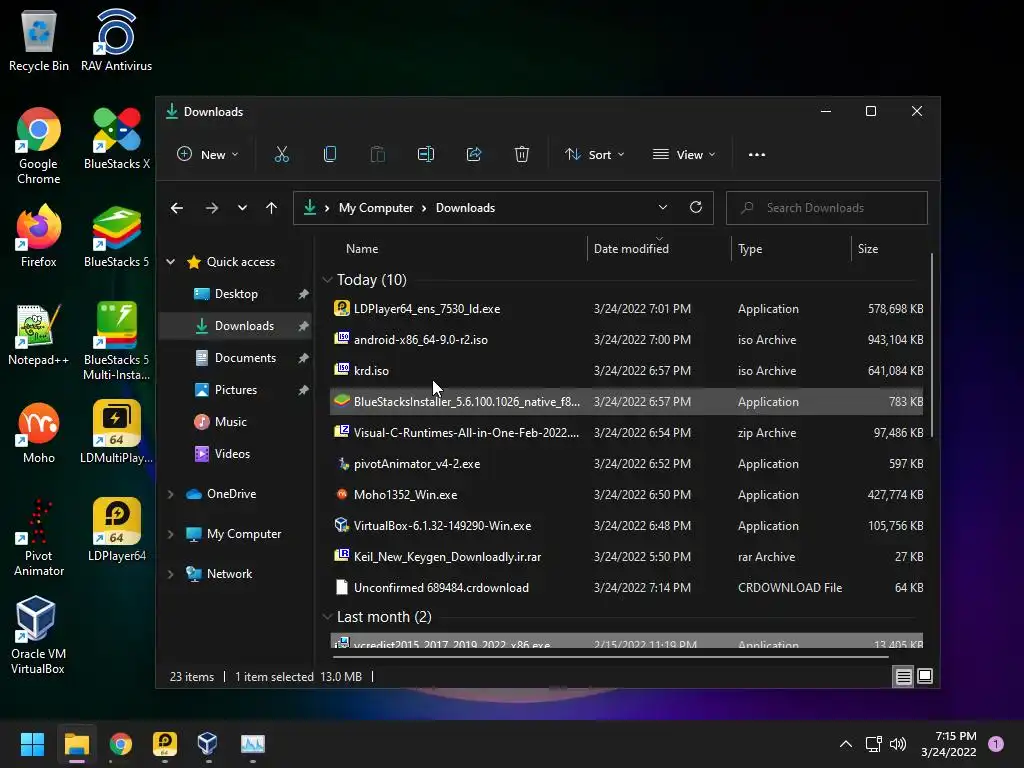Select Pivot Animator desktop shortcut

(39, 537)
